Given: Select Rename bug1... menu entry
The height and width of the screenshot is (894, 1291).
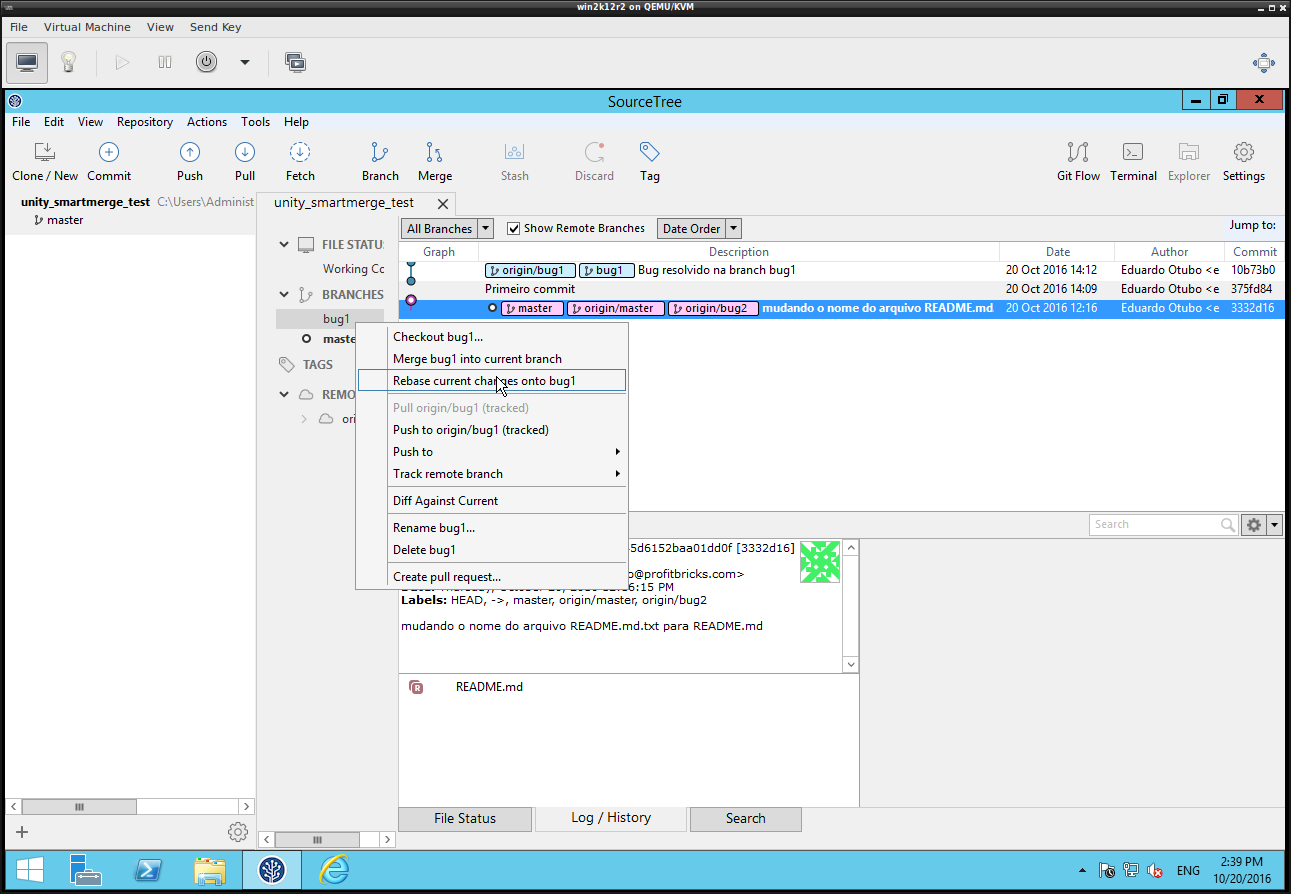Looking at the screenshot, I should click(492, 528).
